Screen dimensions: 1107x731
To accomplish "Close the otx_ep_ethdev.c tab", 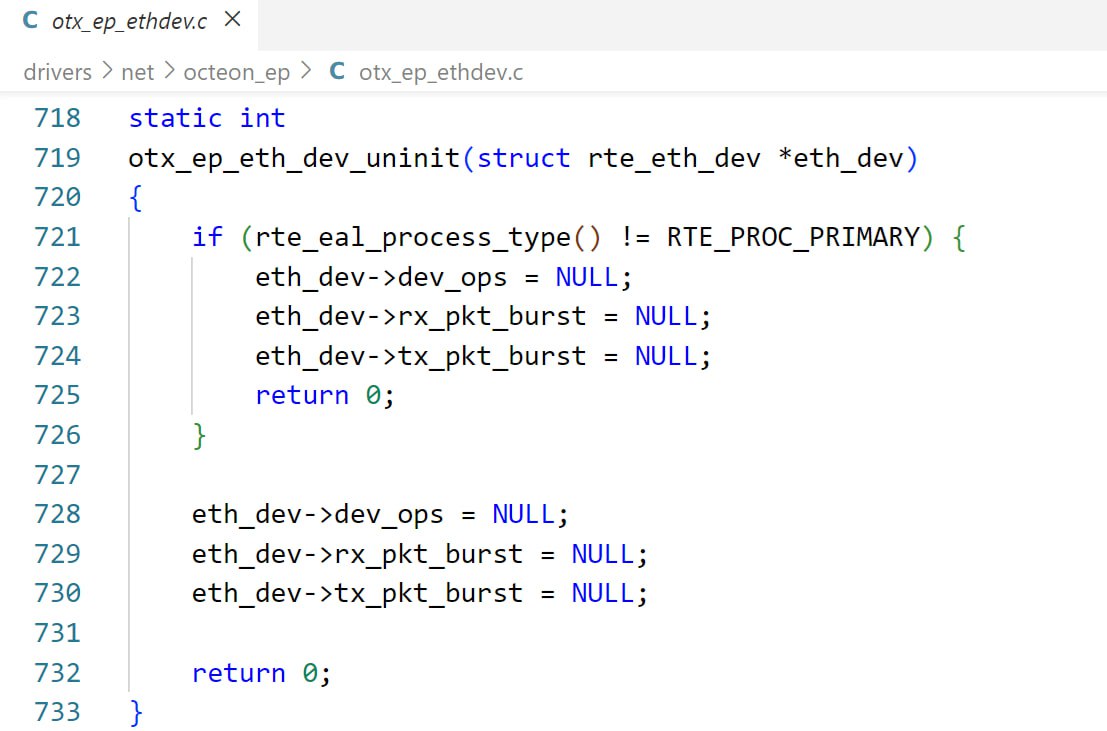I will (232, 20).
